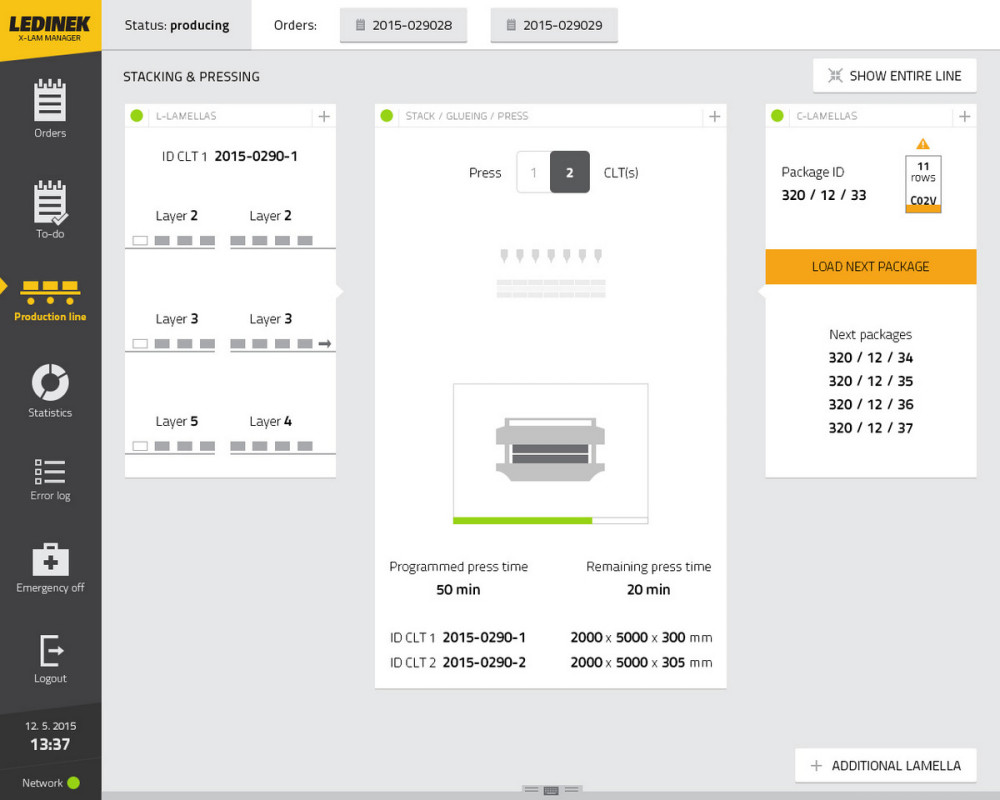Click the Load Next Package button

click(x=870, y=267)
